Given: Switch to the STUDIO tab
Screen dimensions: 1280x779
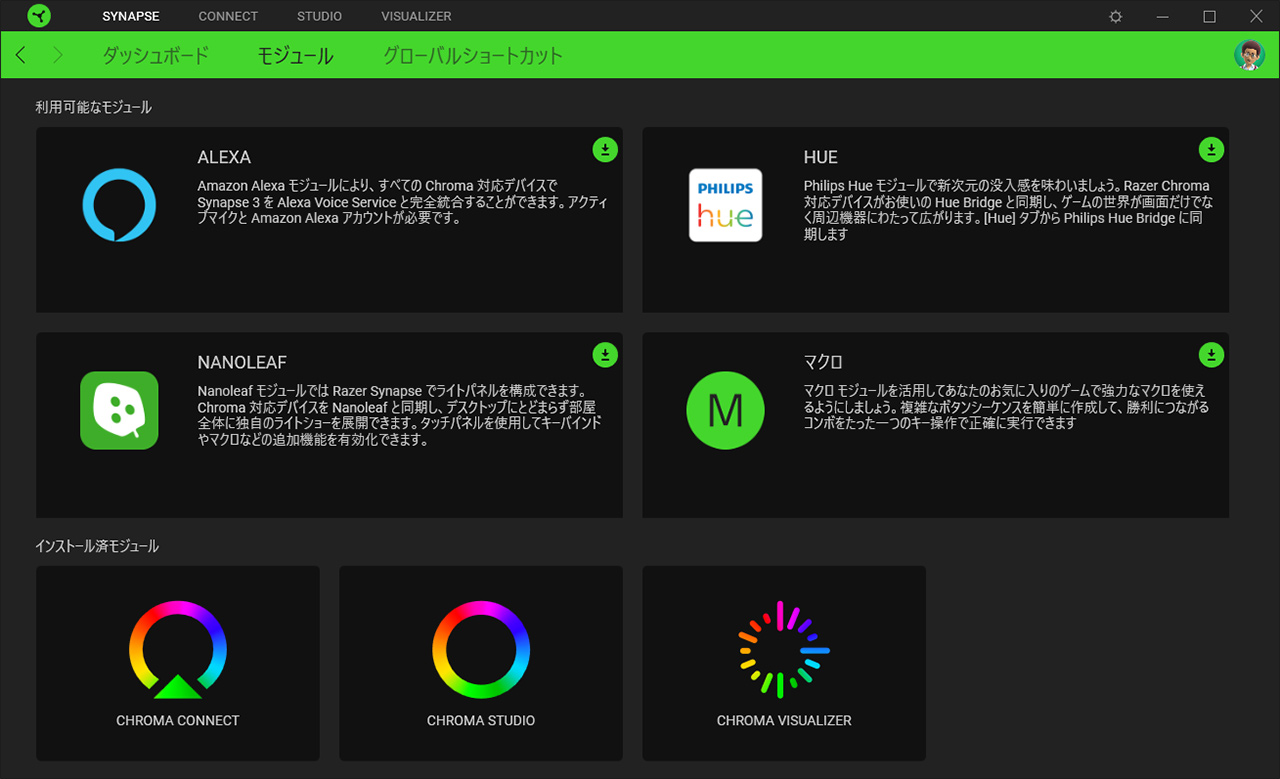Looking at the screenshot, I should 319,16.
